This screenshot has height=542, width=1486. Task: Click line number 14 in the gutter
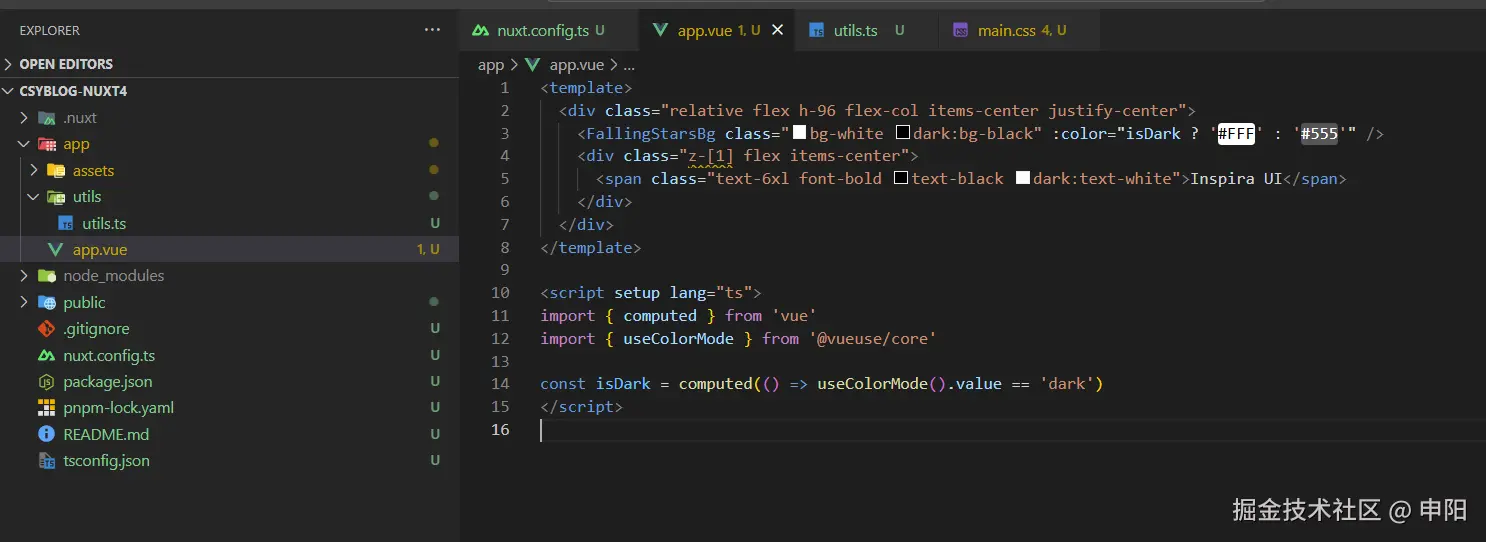501,384
